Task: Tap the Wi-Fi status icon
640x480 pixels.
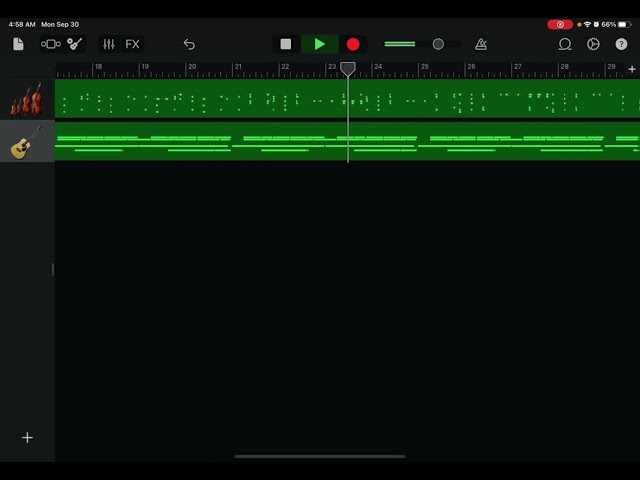Action: [587, 24]
